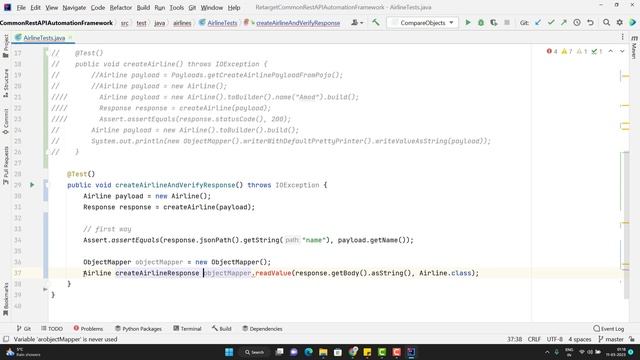Open the Python Packages tool window
Image resolution: width=640 pixels, height=360 pixels.
click(138, 329)
